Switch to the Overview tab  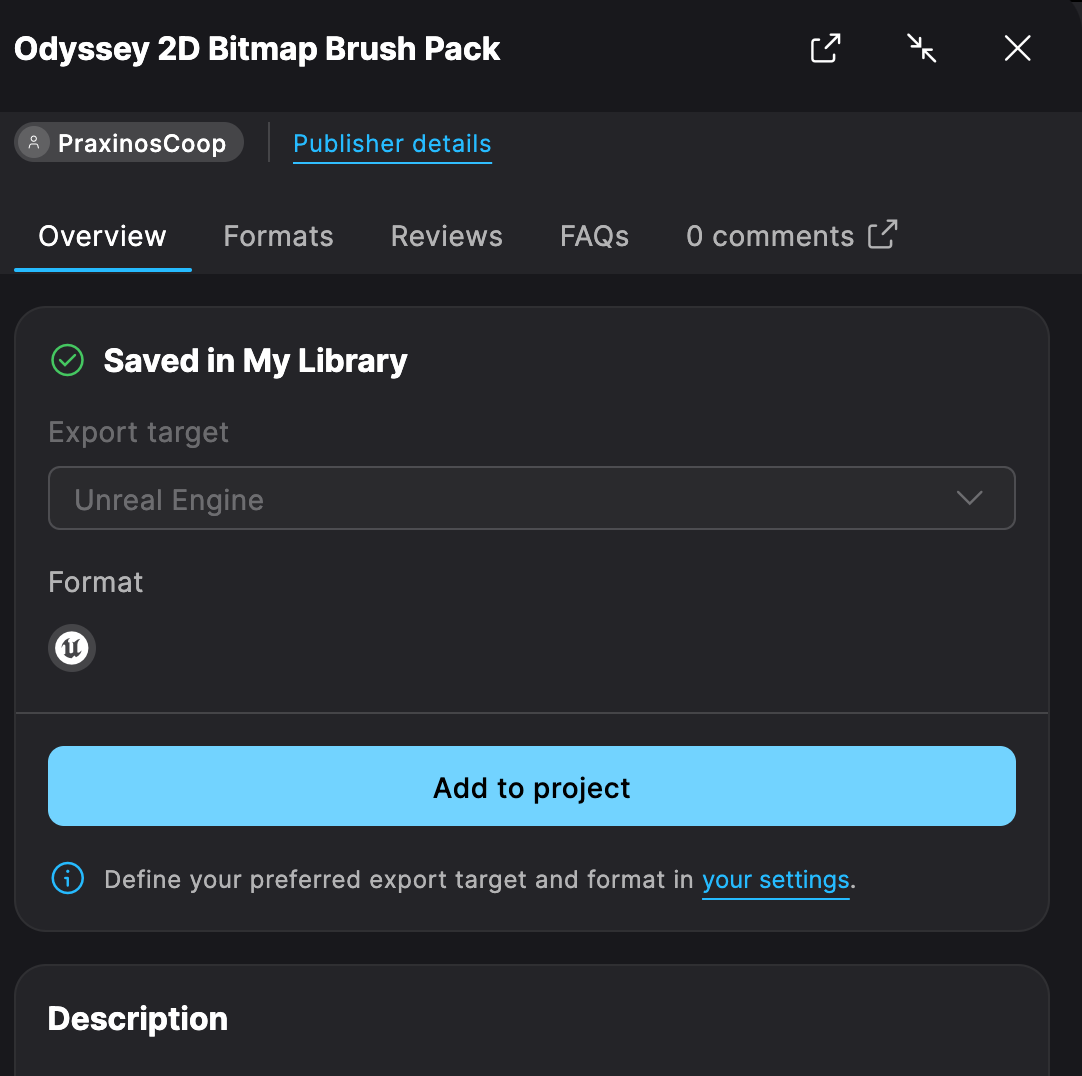[x=102, y=236]
